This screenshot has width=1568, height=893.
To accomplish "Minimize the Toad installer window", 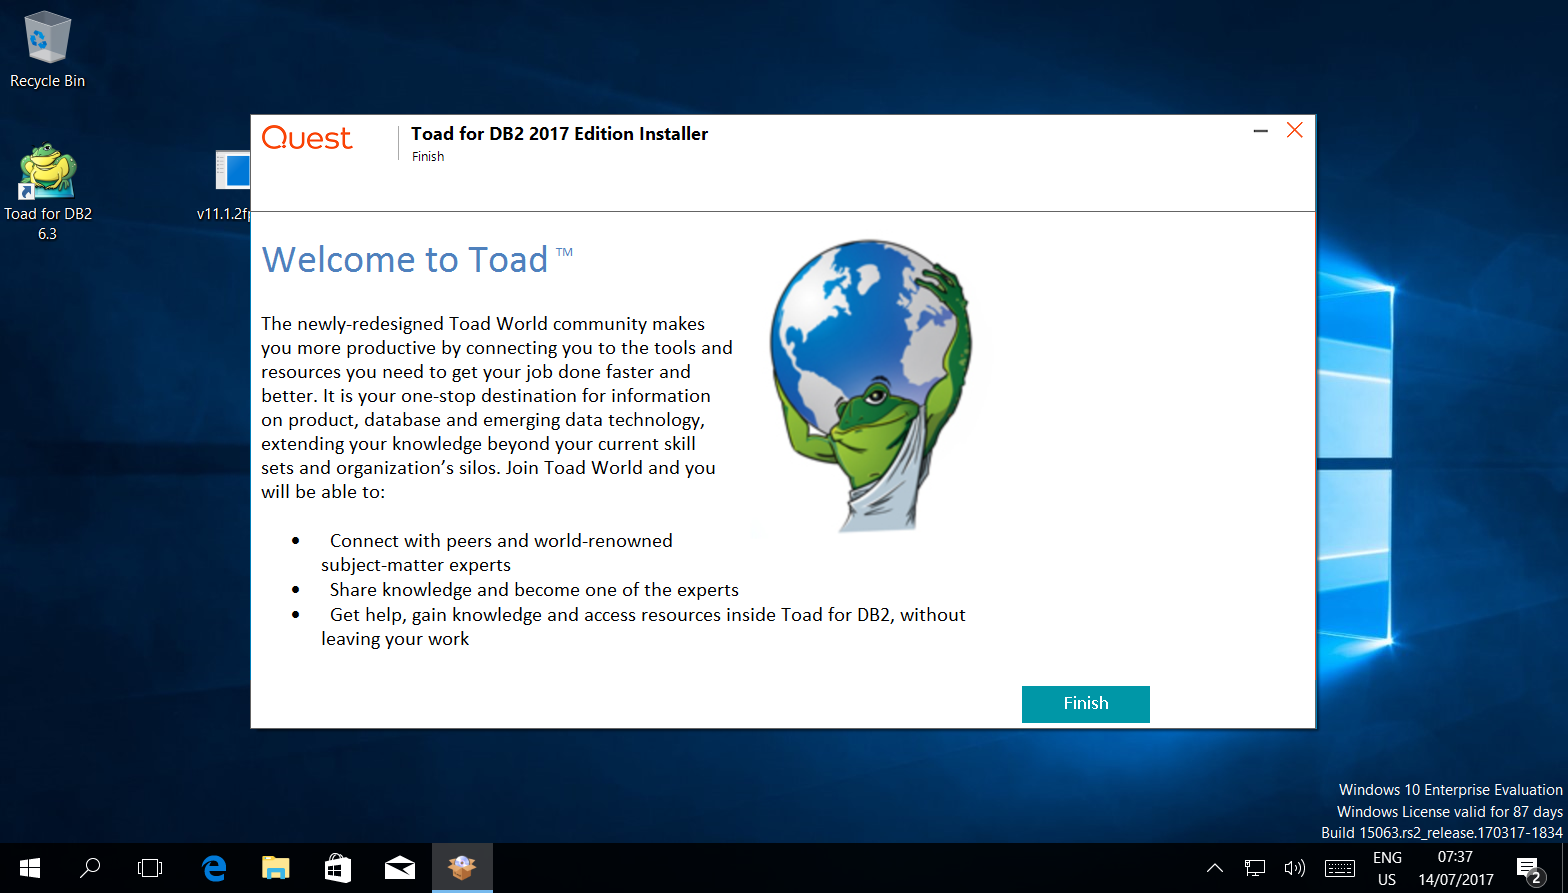I will pos(1261,131).
